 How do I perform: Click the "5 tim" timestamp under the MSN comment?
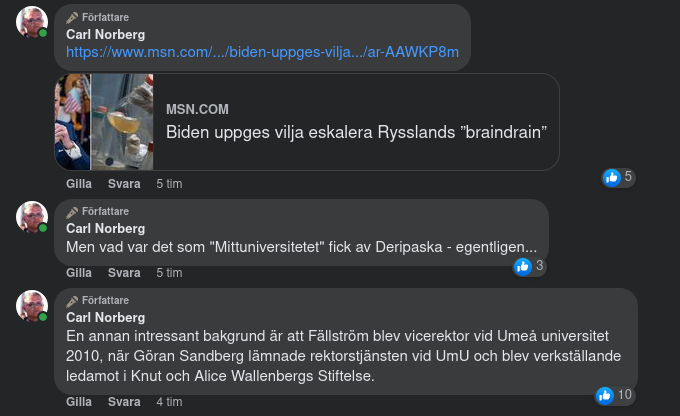tap(169, 184)
